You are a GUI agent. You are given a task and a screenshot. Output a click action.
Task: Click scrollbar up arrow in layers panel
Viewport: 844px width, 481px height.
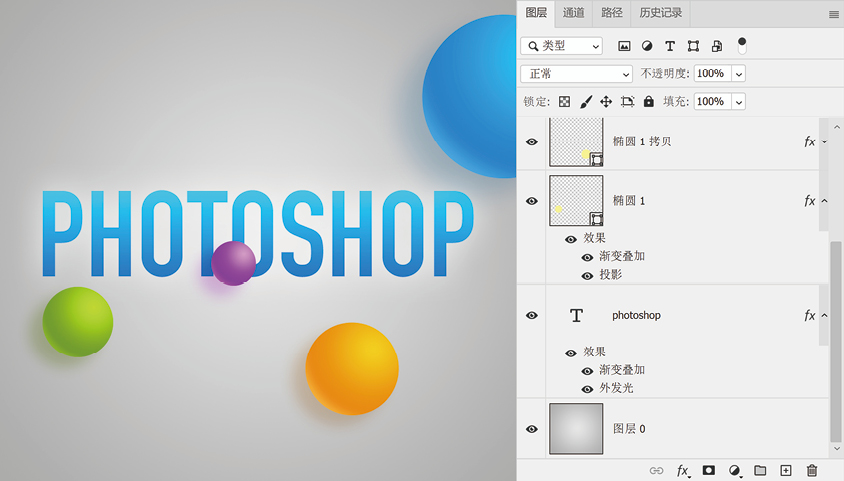tap(836, 127)
